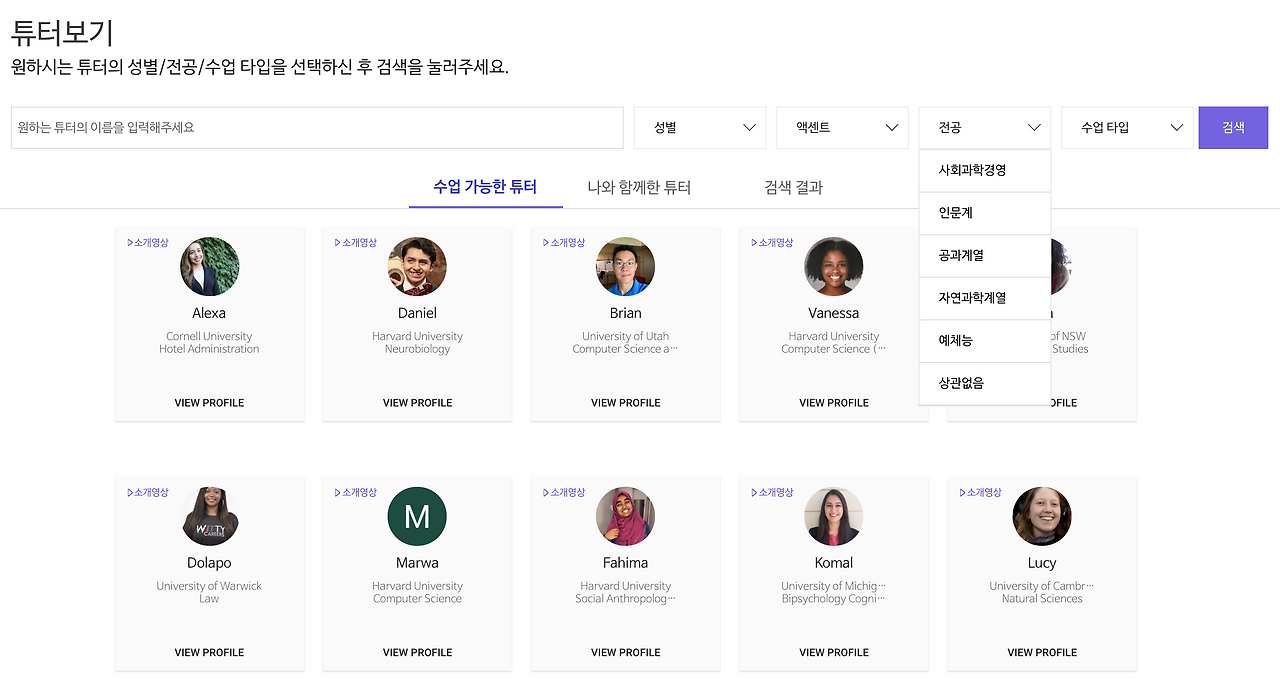Screen dimensions: 1280x692
Task: Play Fahima's 소개영상 intro video
Action: (563, 491)
